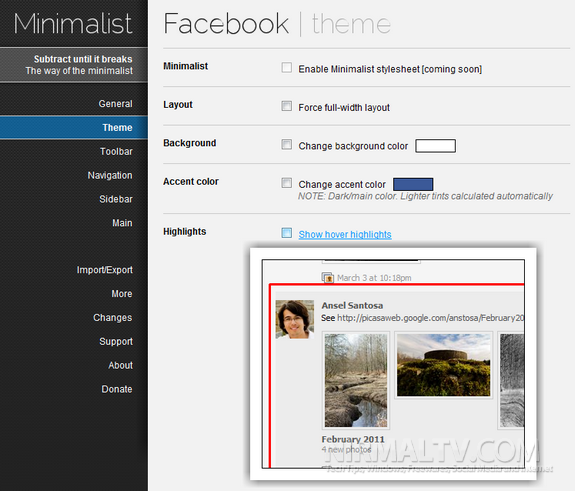
Task: Open the Support page
Action: point(116,341)
